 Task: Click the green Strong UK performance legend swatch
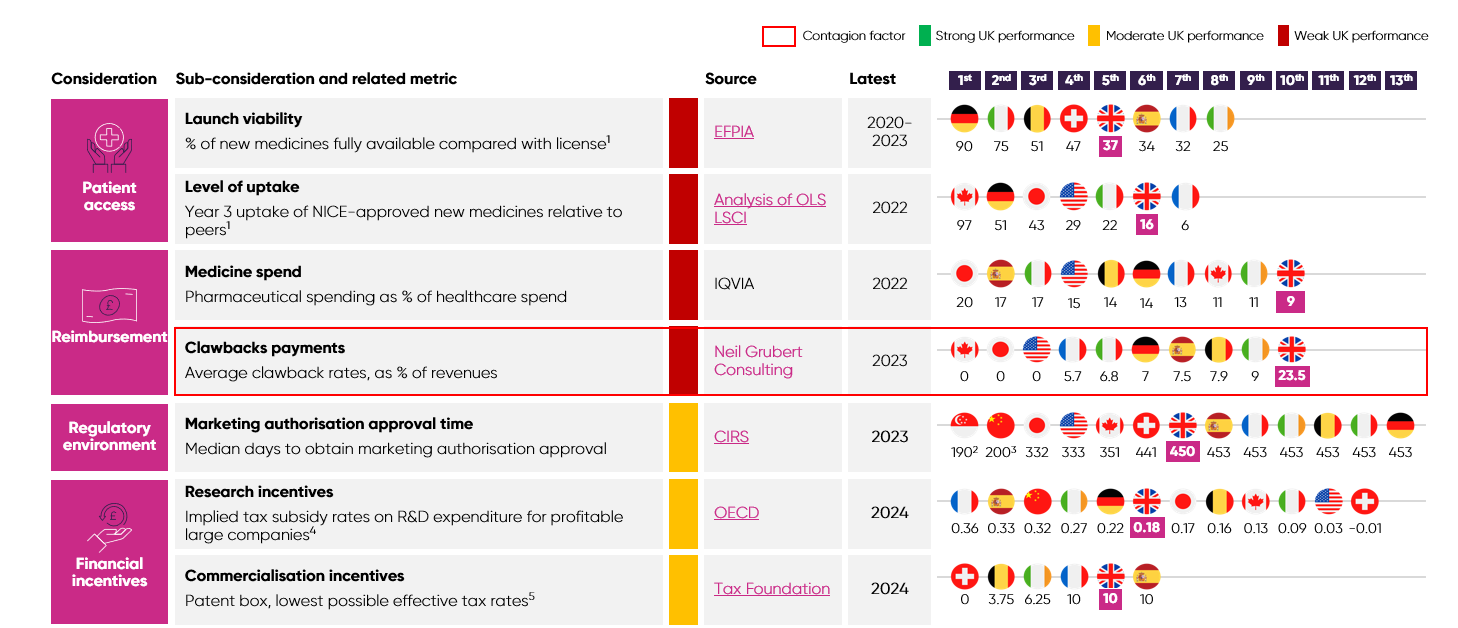(x=925, y=36)
